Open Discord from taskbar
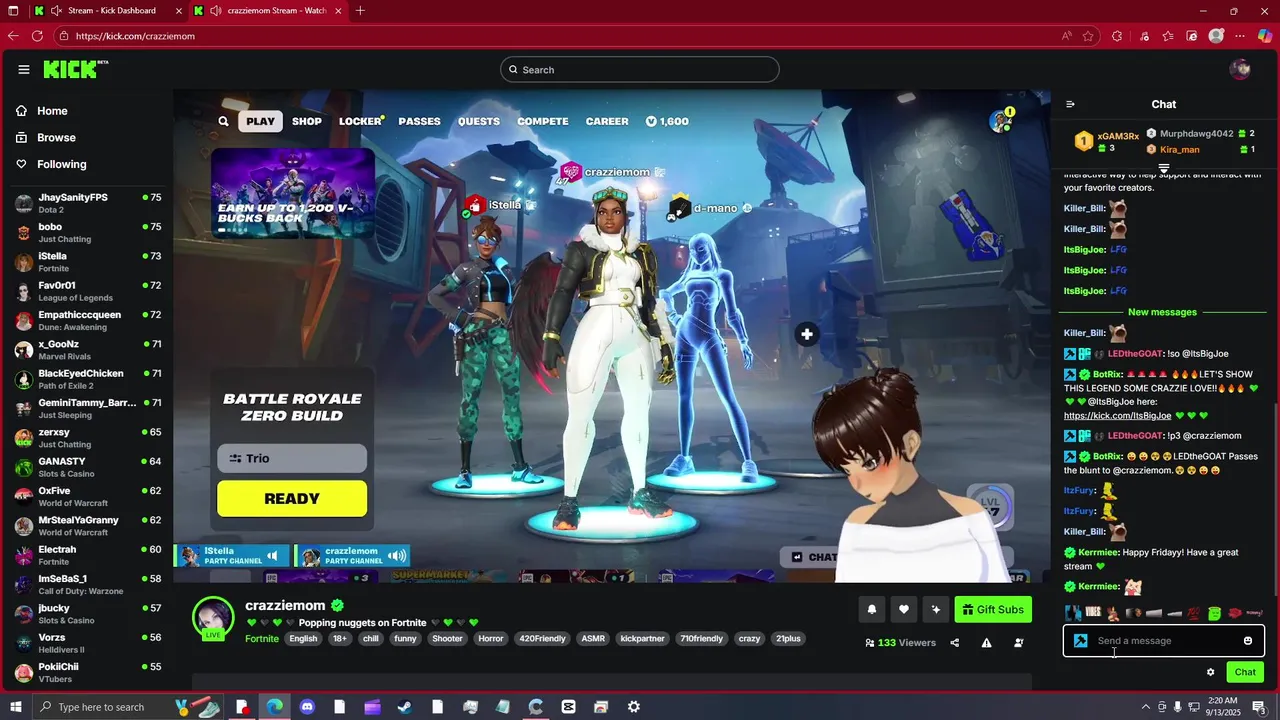The image size is (1280, 720). (307, 707)
